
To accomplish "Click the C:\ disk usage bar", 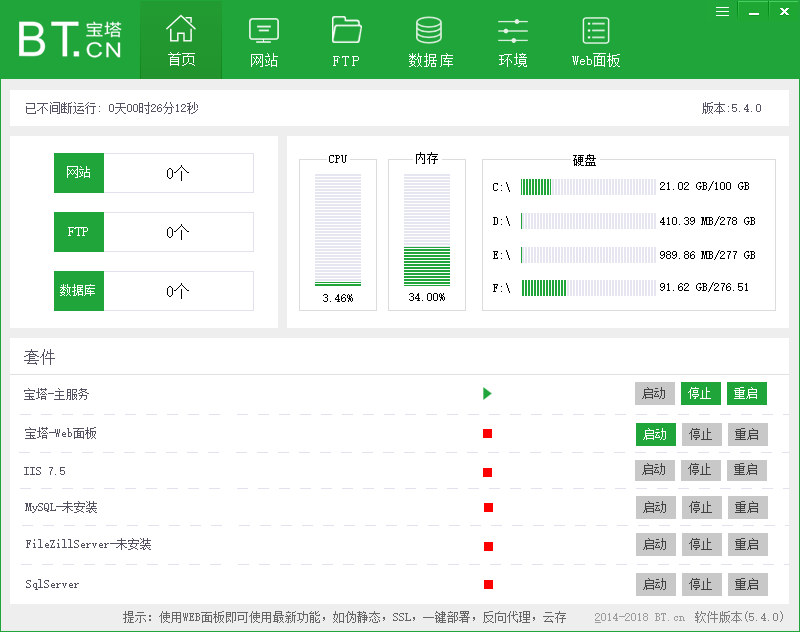I will 588,187.
